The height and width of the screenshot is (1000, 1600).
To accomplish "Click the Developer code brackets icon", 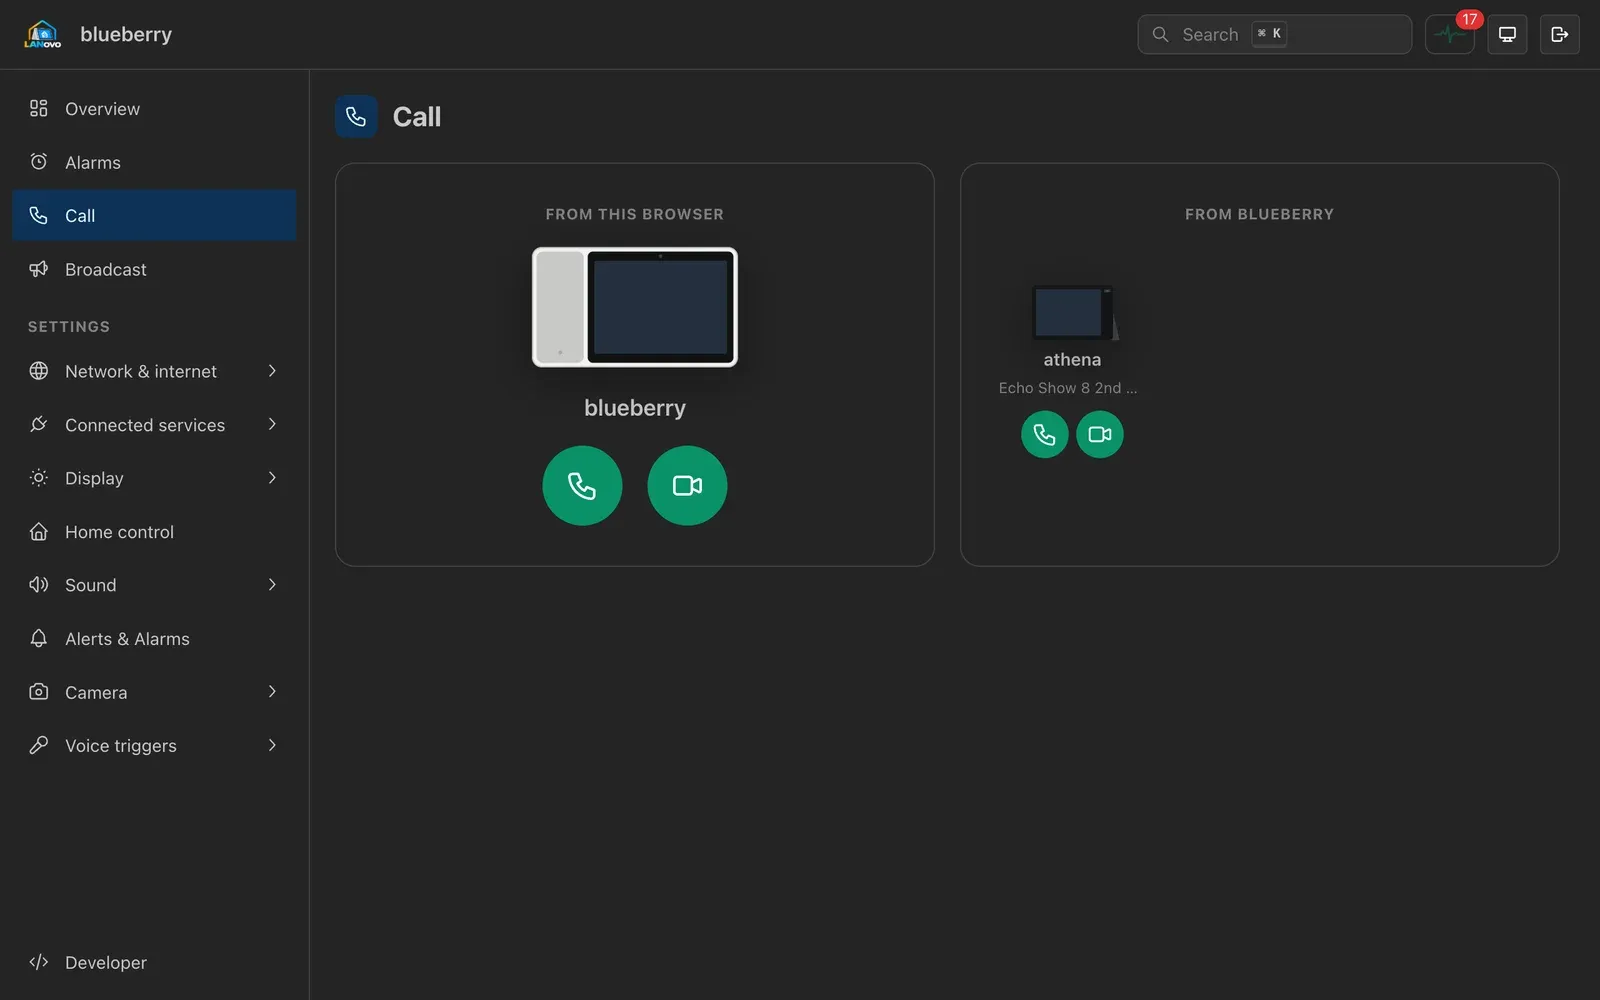I will [39, 962].
